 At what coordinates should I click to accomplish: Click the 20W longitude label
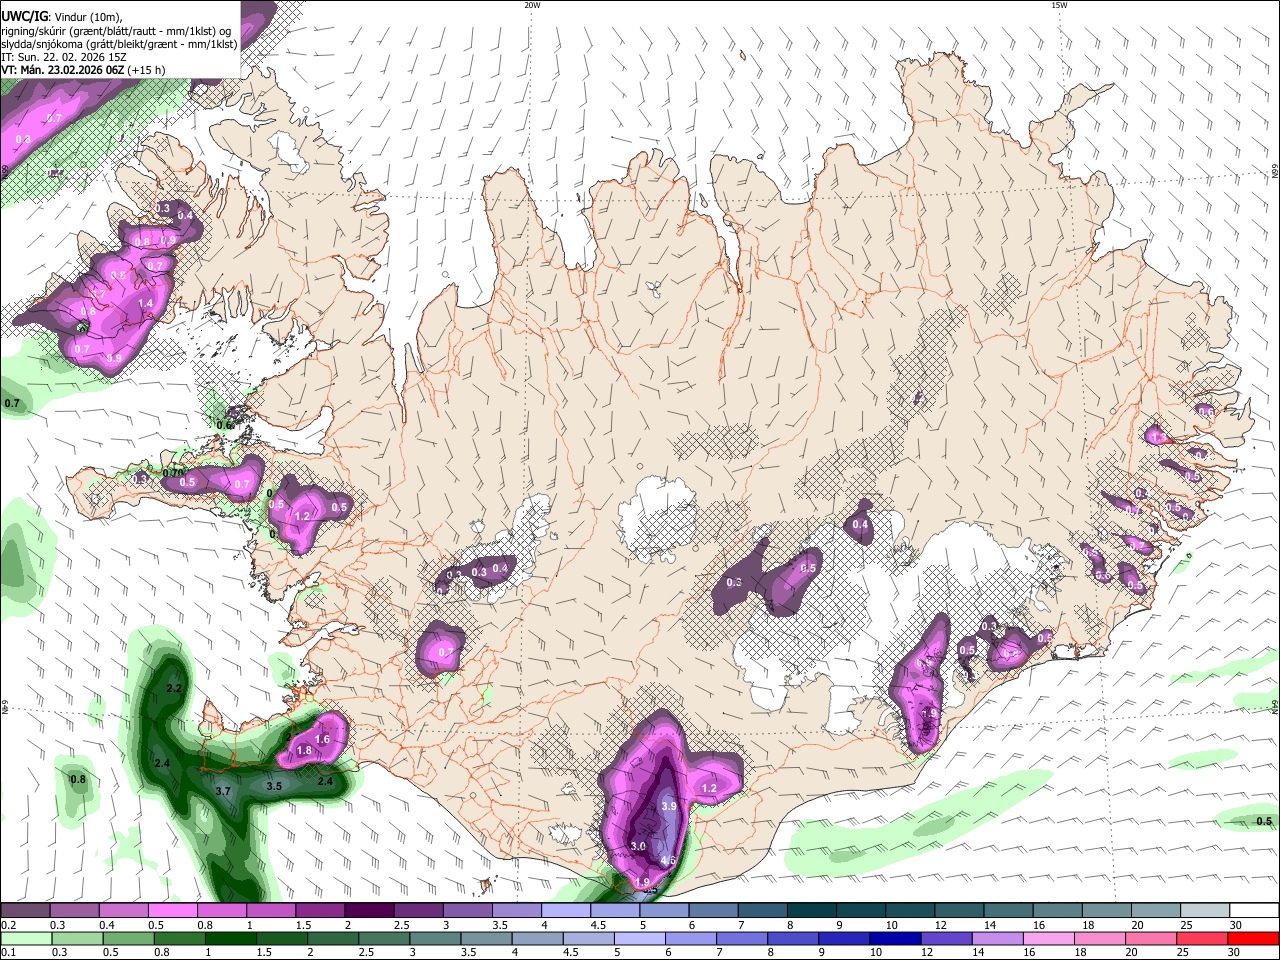[532, 5]
